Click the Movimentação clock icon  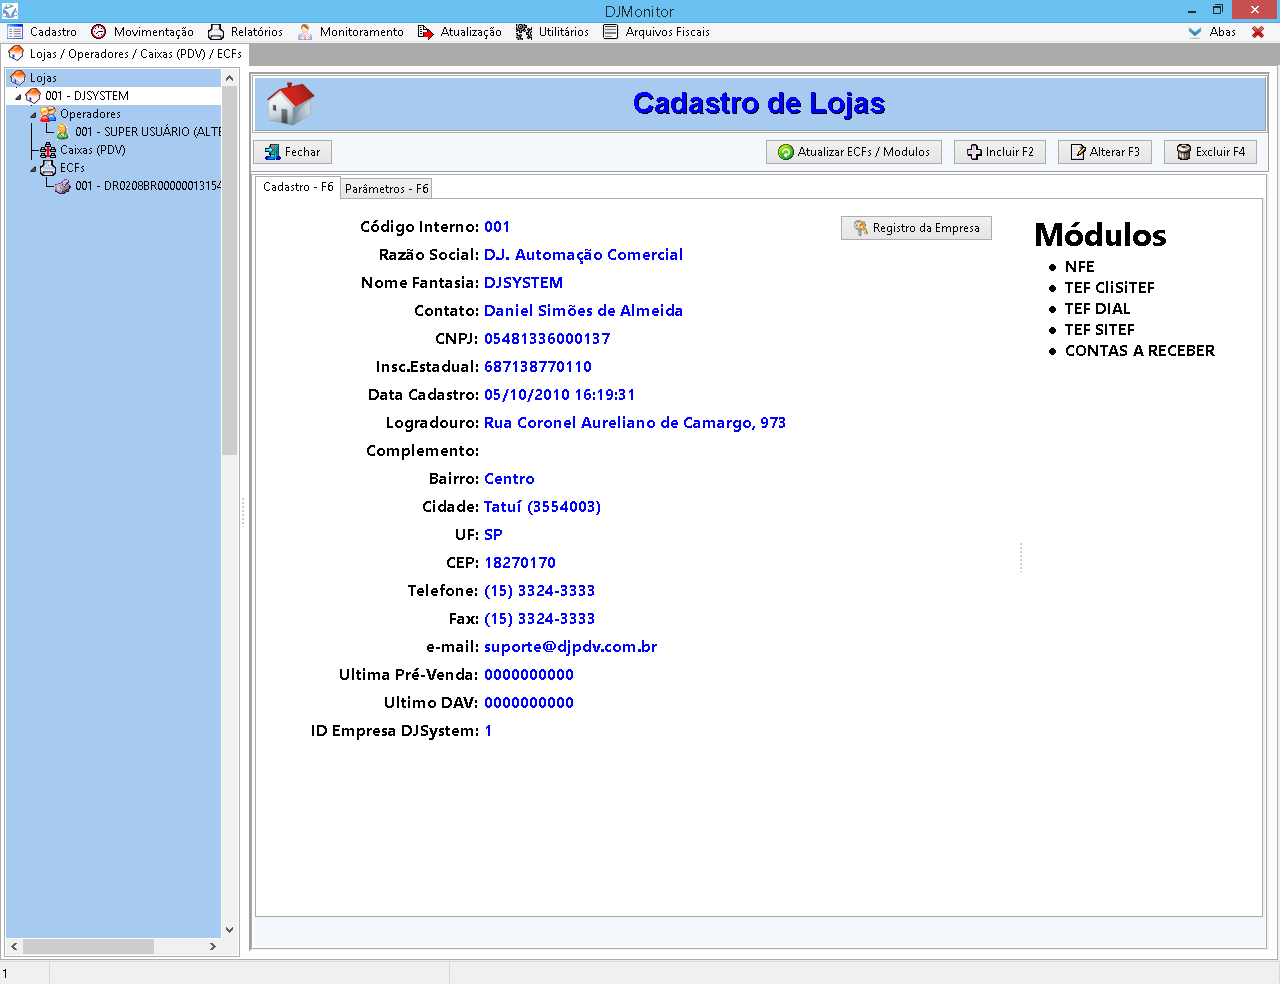98,32
